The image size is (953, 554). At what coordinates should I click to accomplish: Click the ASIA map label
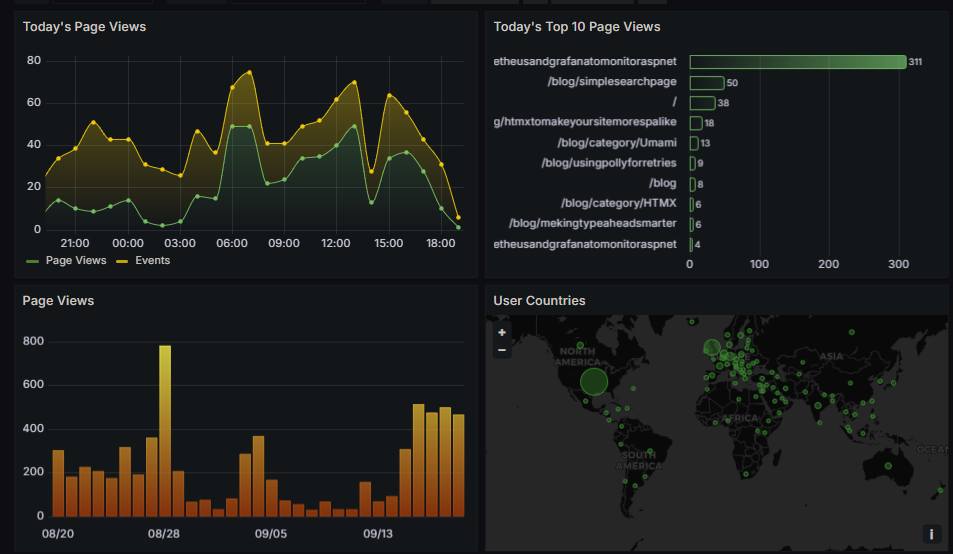(x=831, y=357)
